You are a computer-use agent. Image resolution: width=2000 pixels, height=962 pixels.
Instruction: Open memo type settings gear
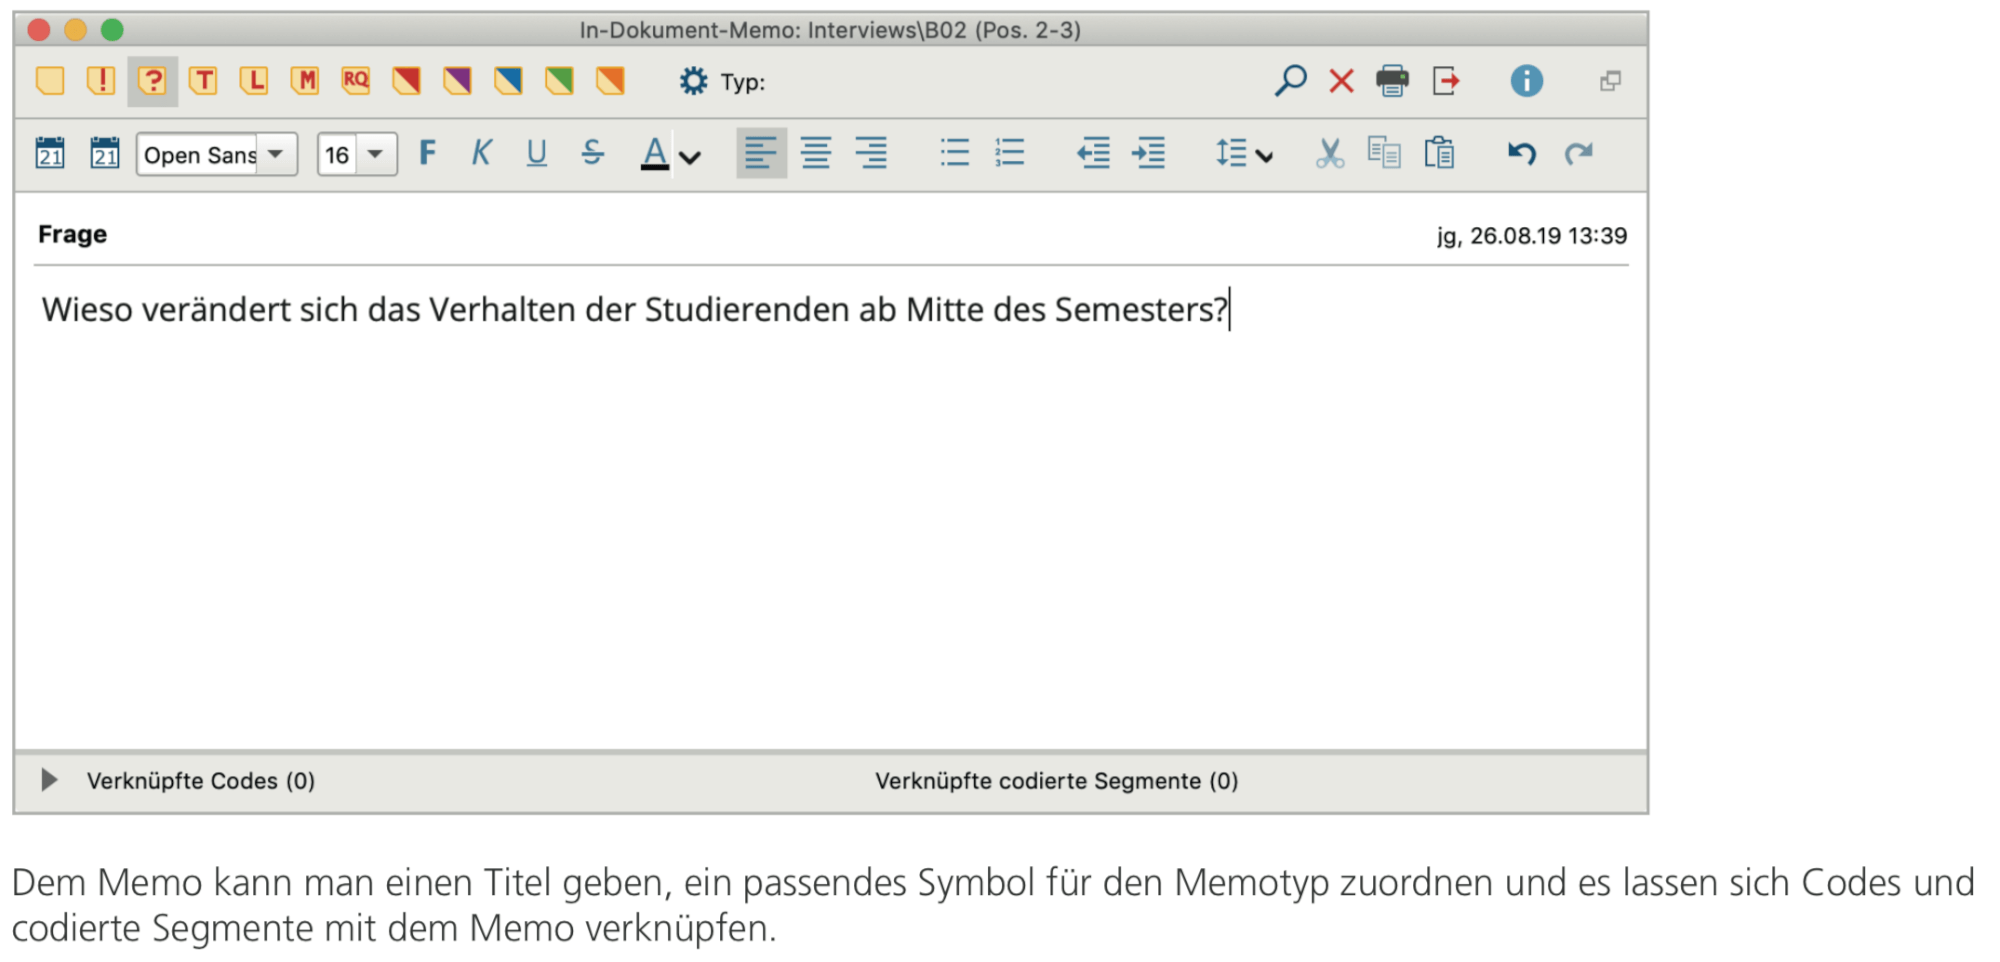(x=693, y=81)
